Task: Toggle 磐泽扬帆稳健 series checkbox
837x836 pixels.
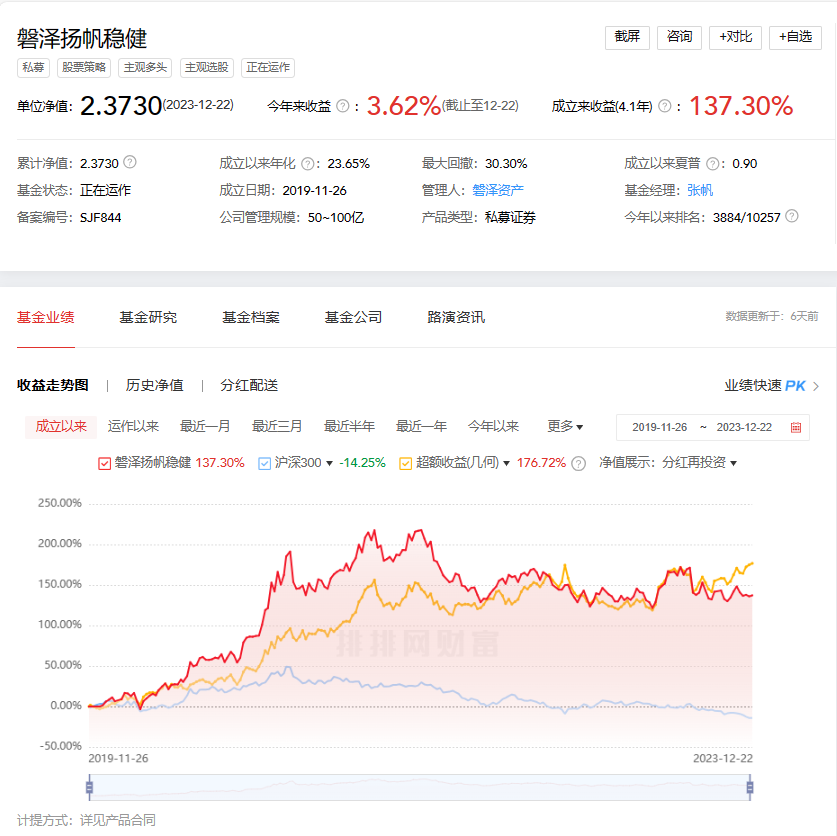Action: 105,463
